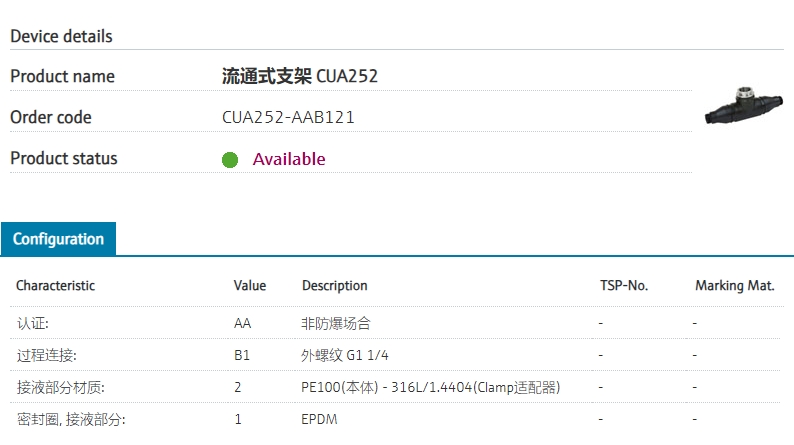
Task: Click the green product status dot
Action: pos(230,160)
